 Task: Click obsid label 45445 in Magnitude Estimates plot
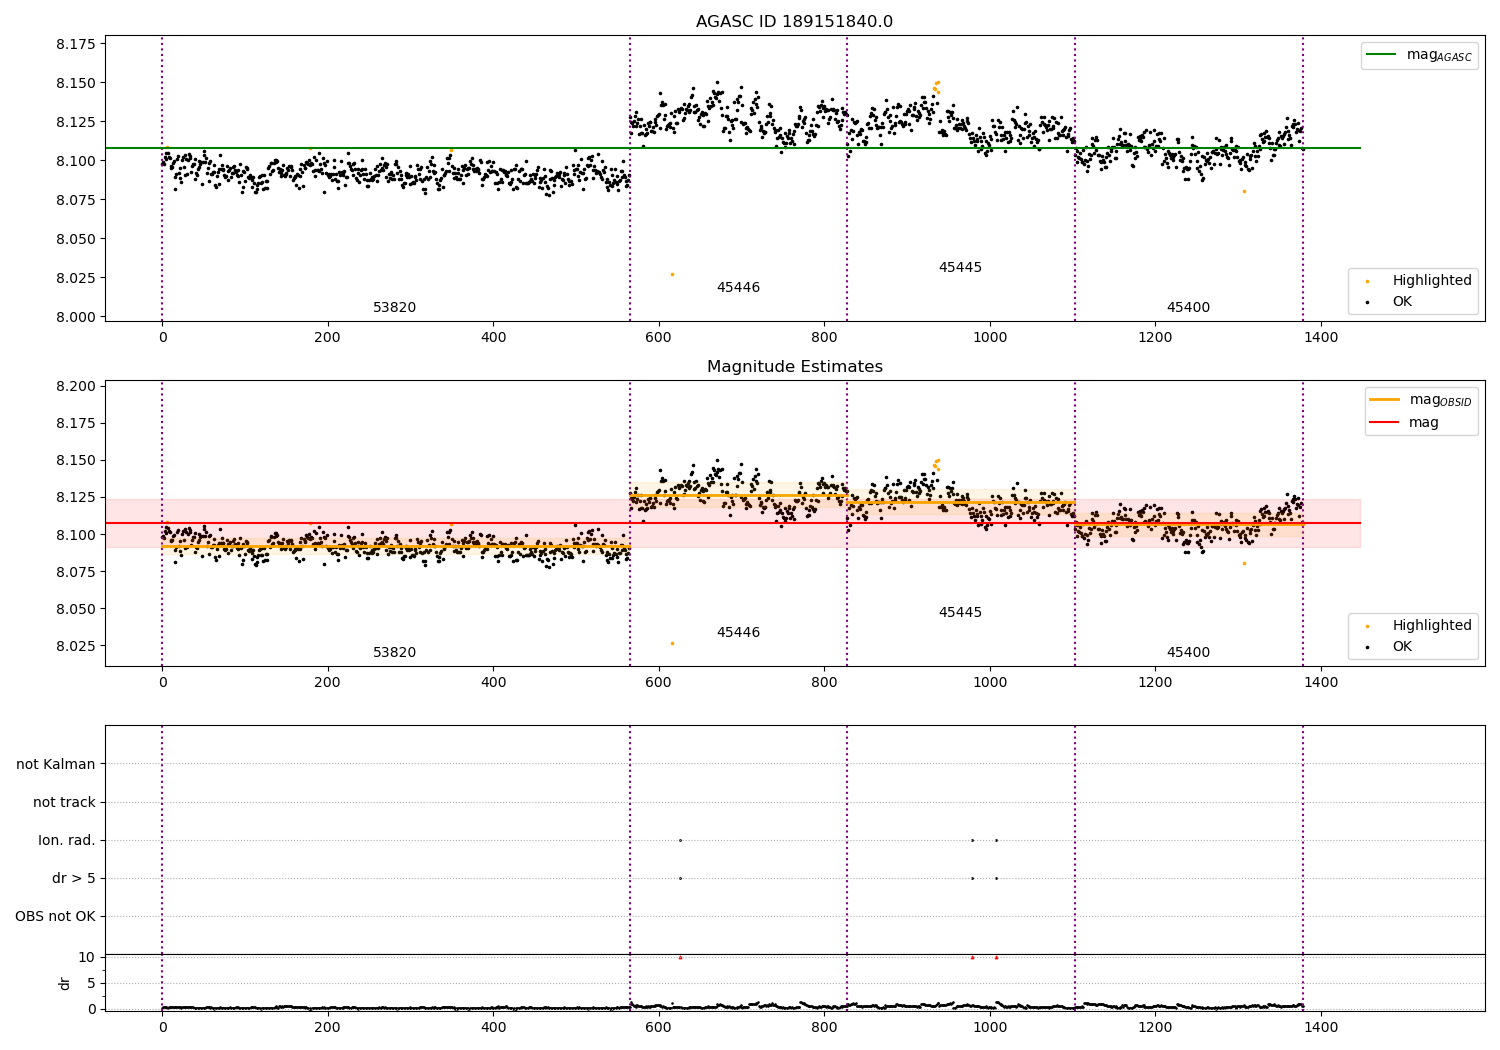[960, 613]
